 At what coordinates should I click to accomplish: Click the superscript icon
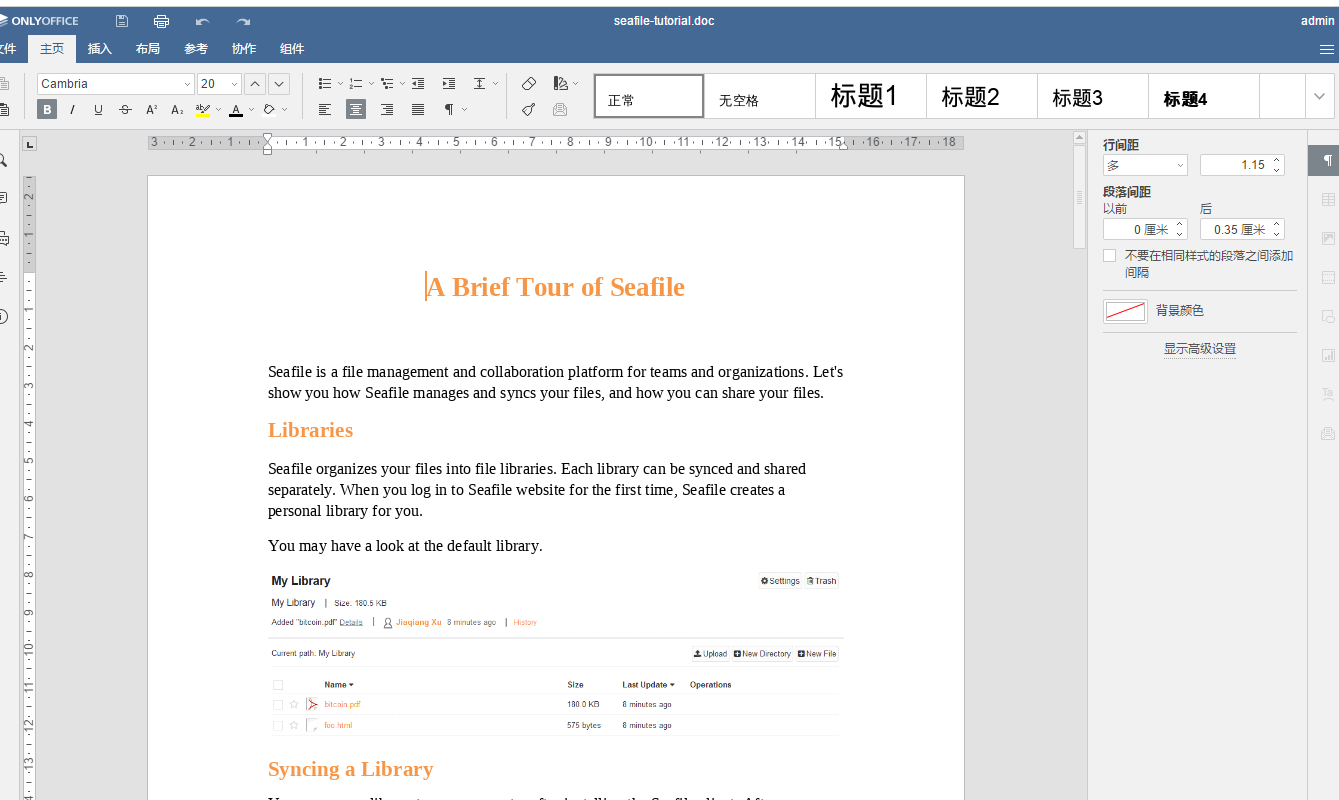pyautogui.click(x=151, y=110)
